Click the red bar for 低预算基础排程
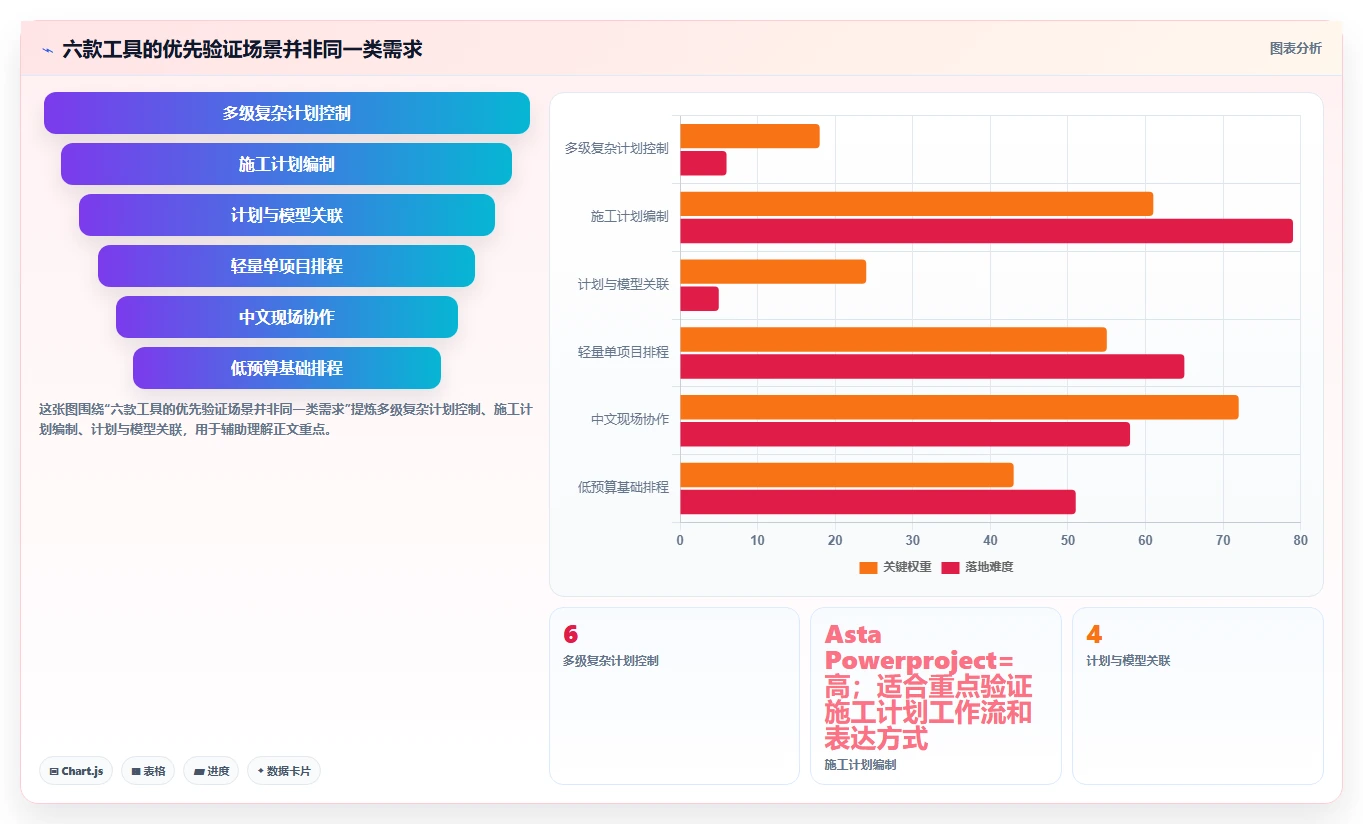Screen dimensions: 1363x824 tap(878, 502)
